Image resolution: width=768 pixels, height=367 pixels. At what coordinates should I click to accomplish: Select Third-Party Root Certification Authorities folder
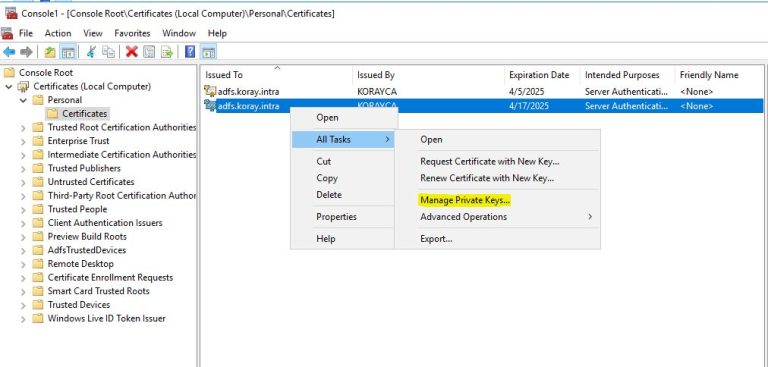tap(121, 196)
